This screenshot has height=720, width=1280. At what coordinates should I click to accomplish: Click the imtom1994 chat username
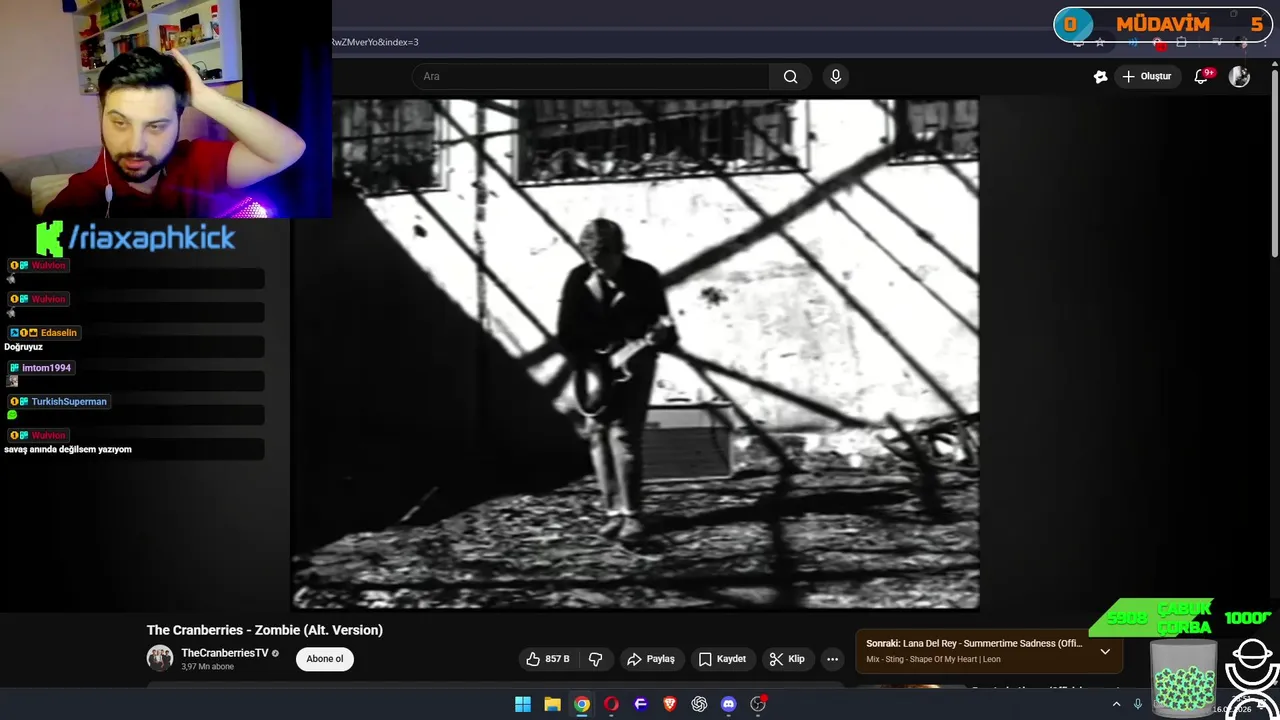click(x=47, y=368)
